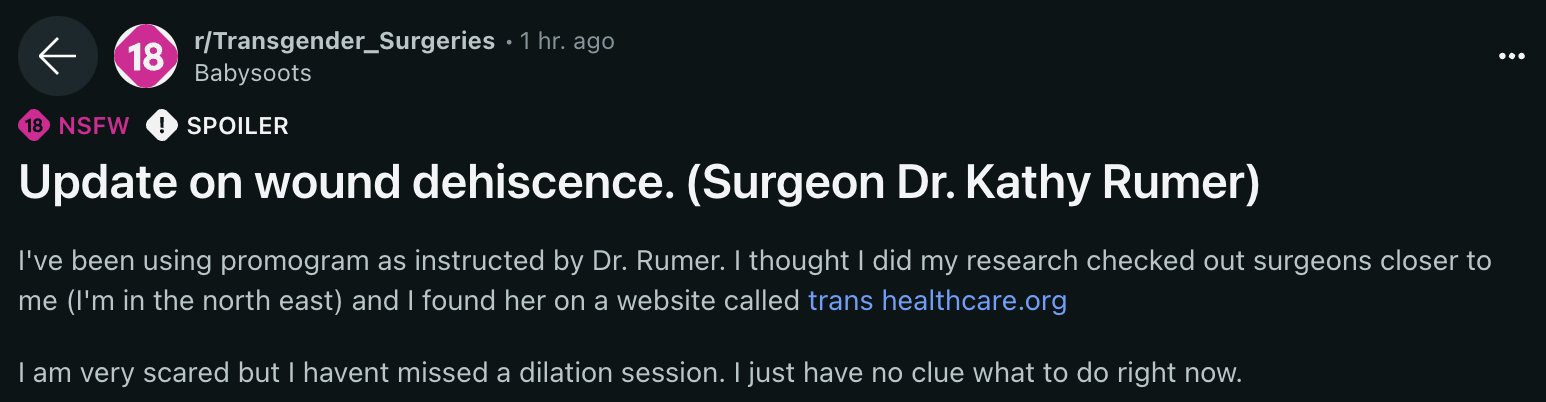This screenshot has height=402, width=1546.
Task: Open the three-dot more options menu
Action: pyautogui.click(x=1512, y=56)
